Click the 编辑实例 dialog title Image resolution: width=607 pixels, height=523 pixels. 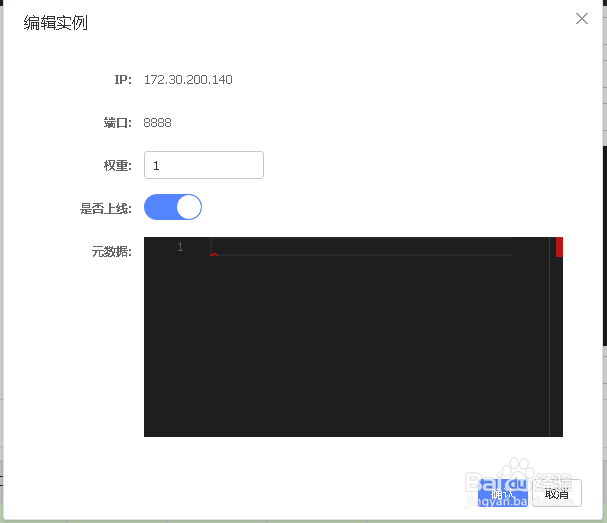point(56,23)
